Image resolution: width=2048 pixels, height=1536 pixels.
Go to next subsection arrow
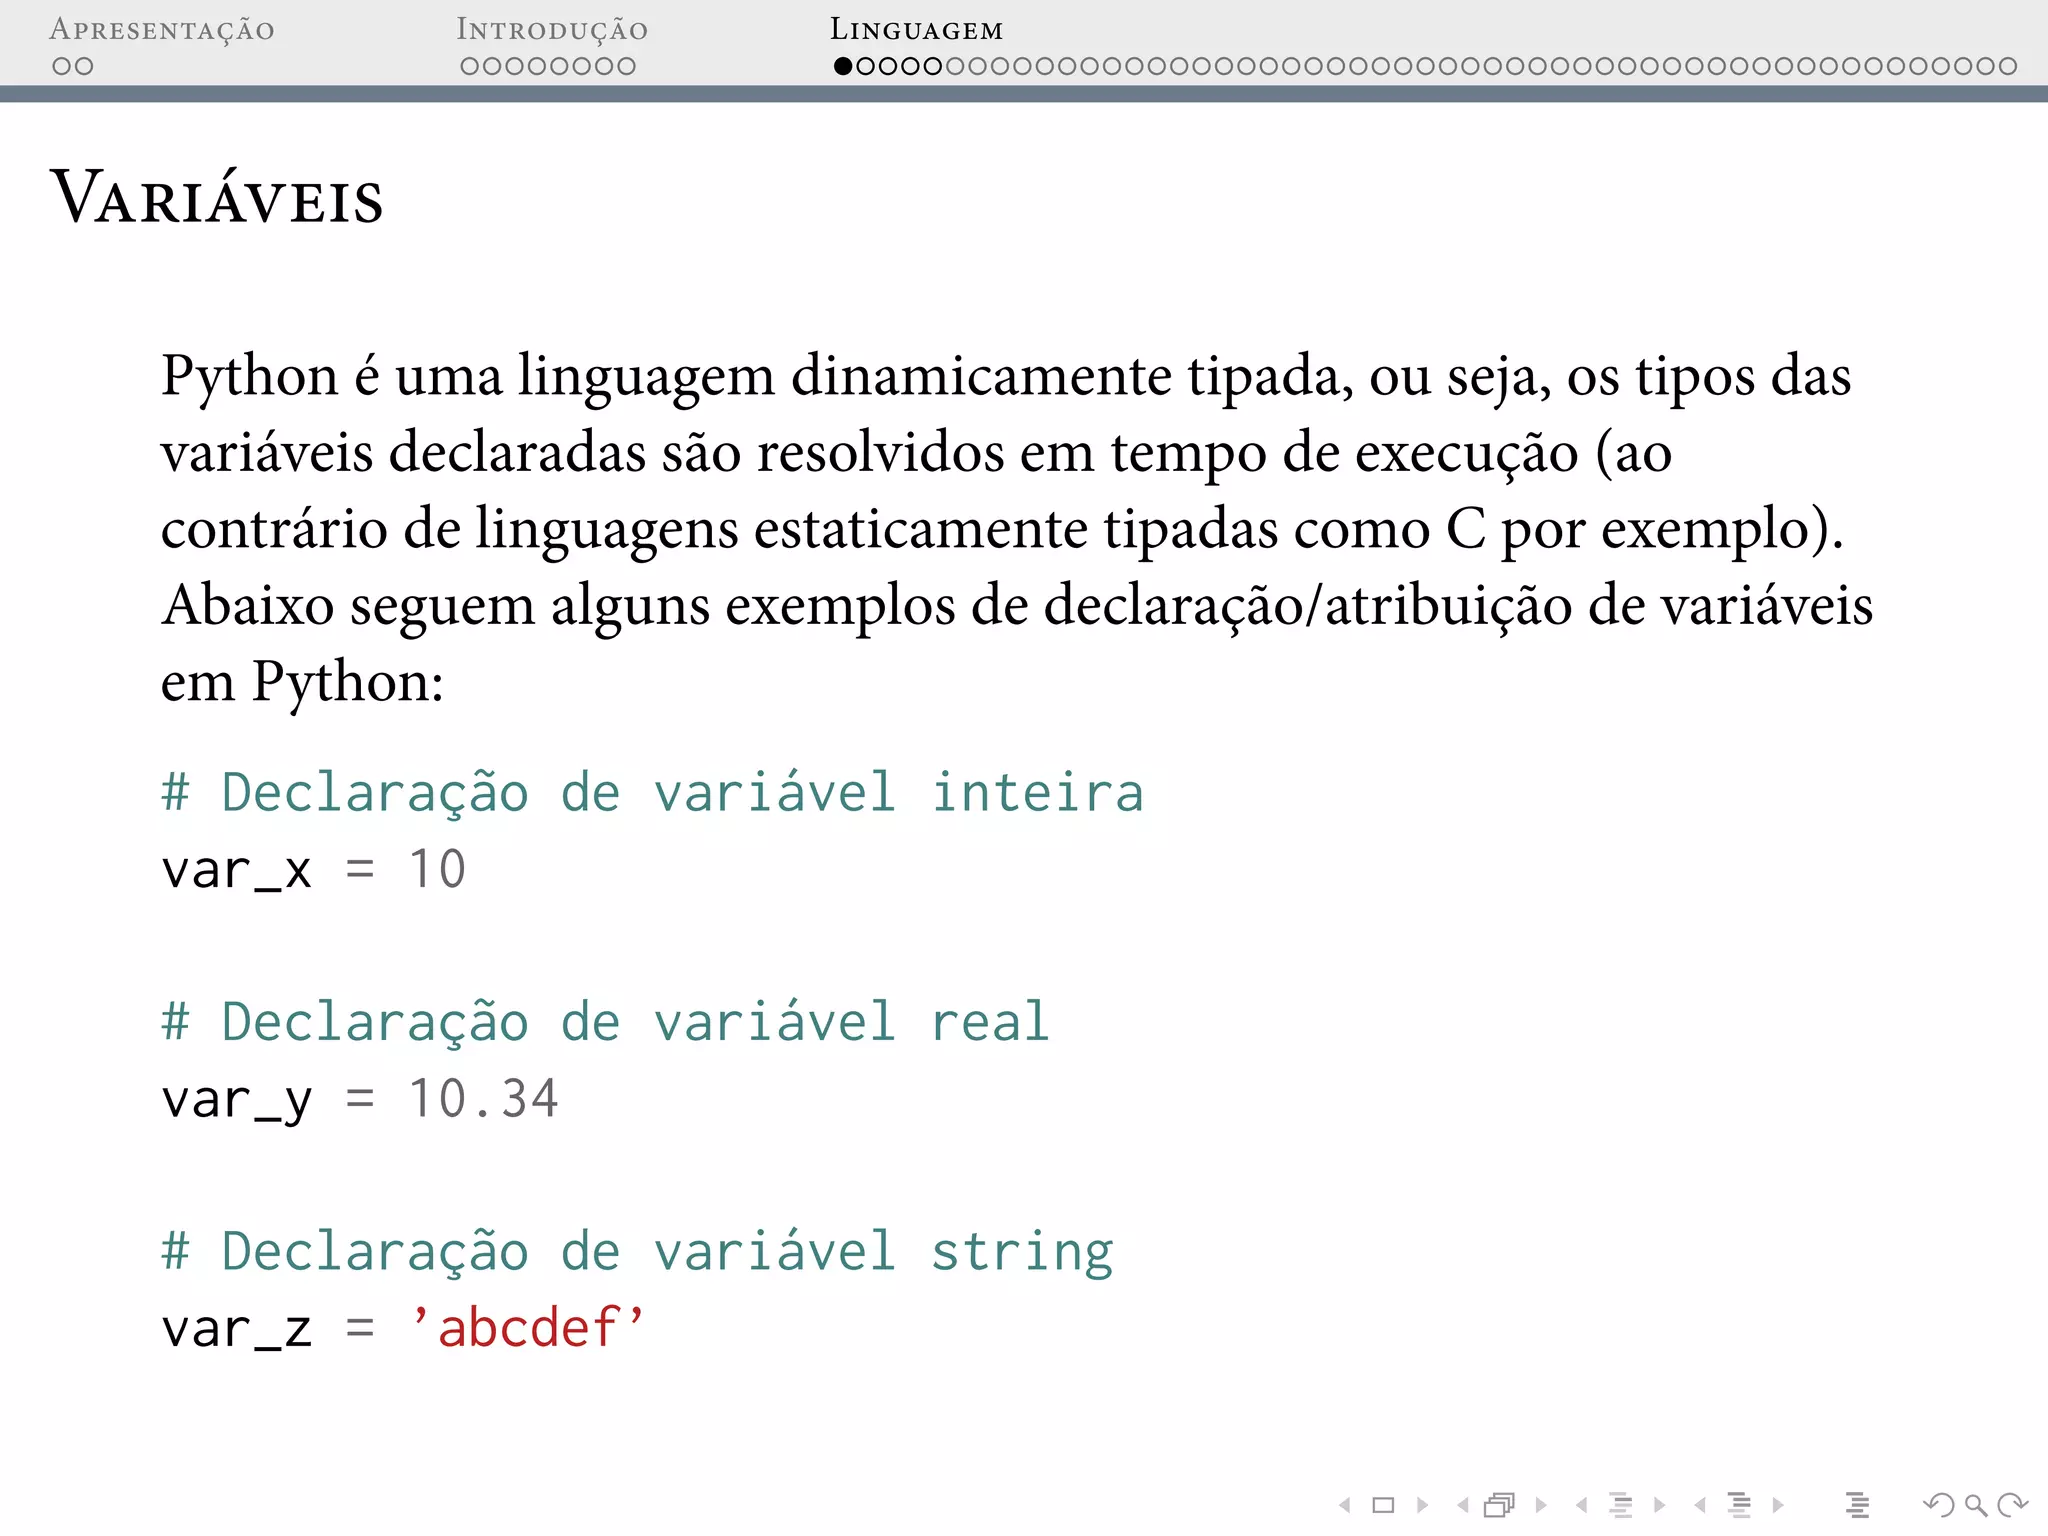1660,1505
